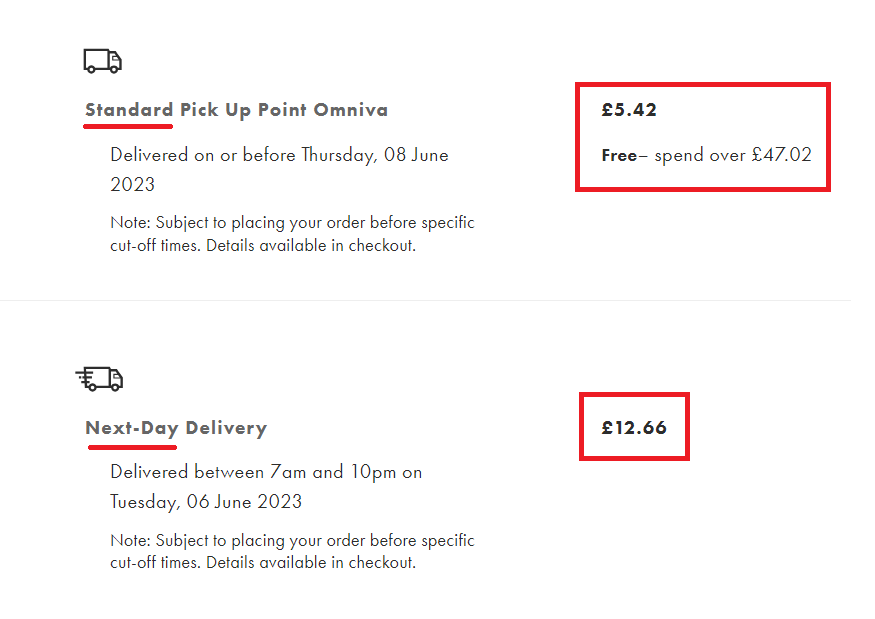Click 'Delivered on or before Thursday, 08 June' text
This screenshot has width=875, height=619.
point(279,155)
